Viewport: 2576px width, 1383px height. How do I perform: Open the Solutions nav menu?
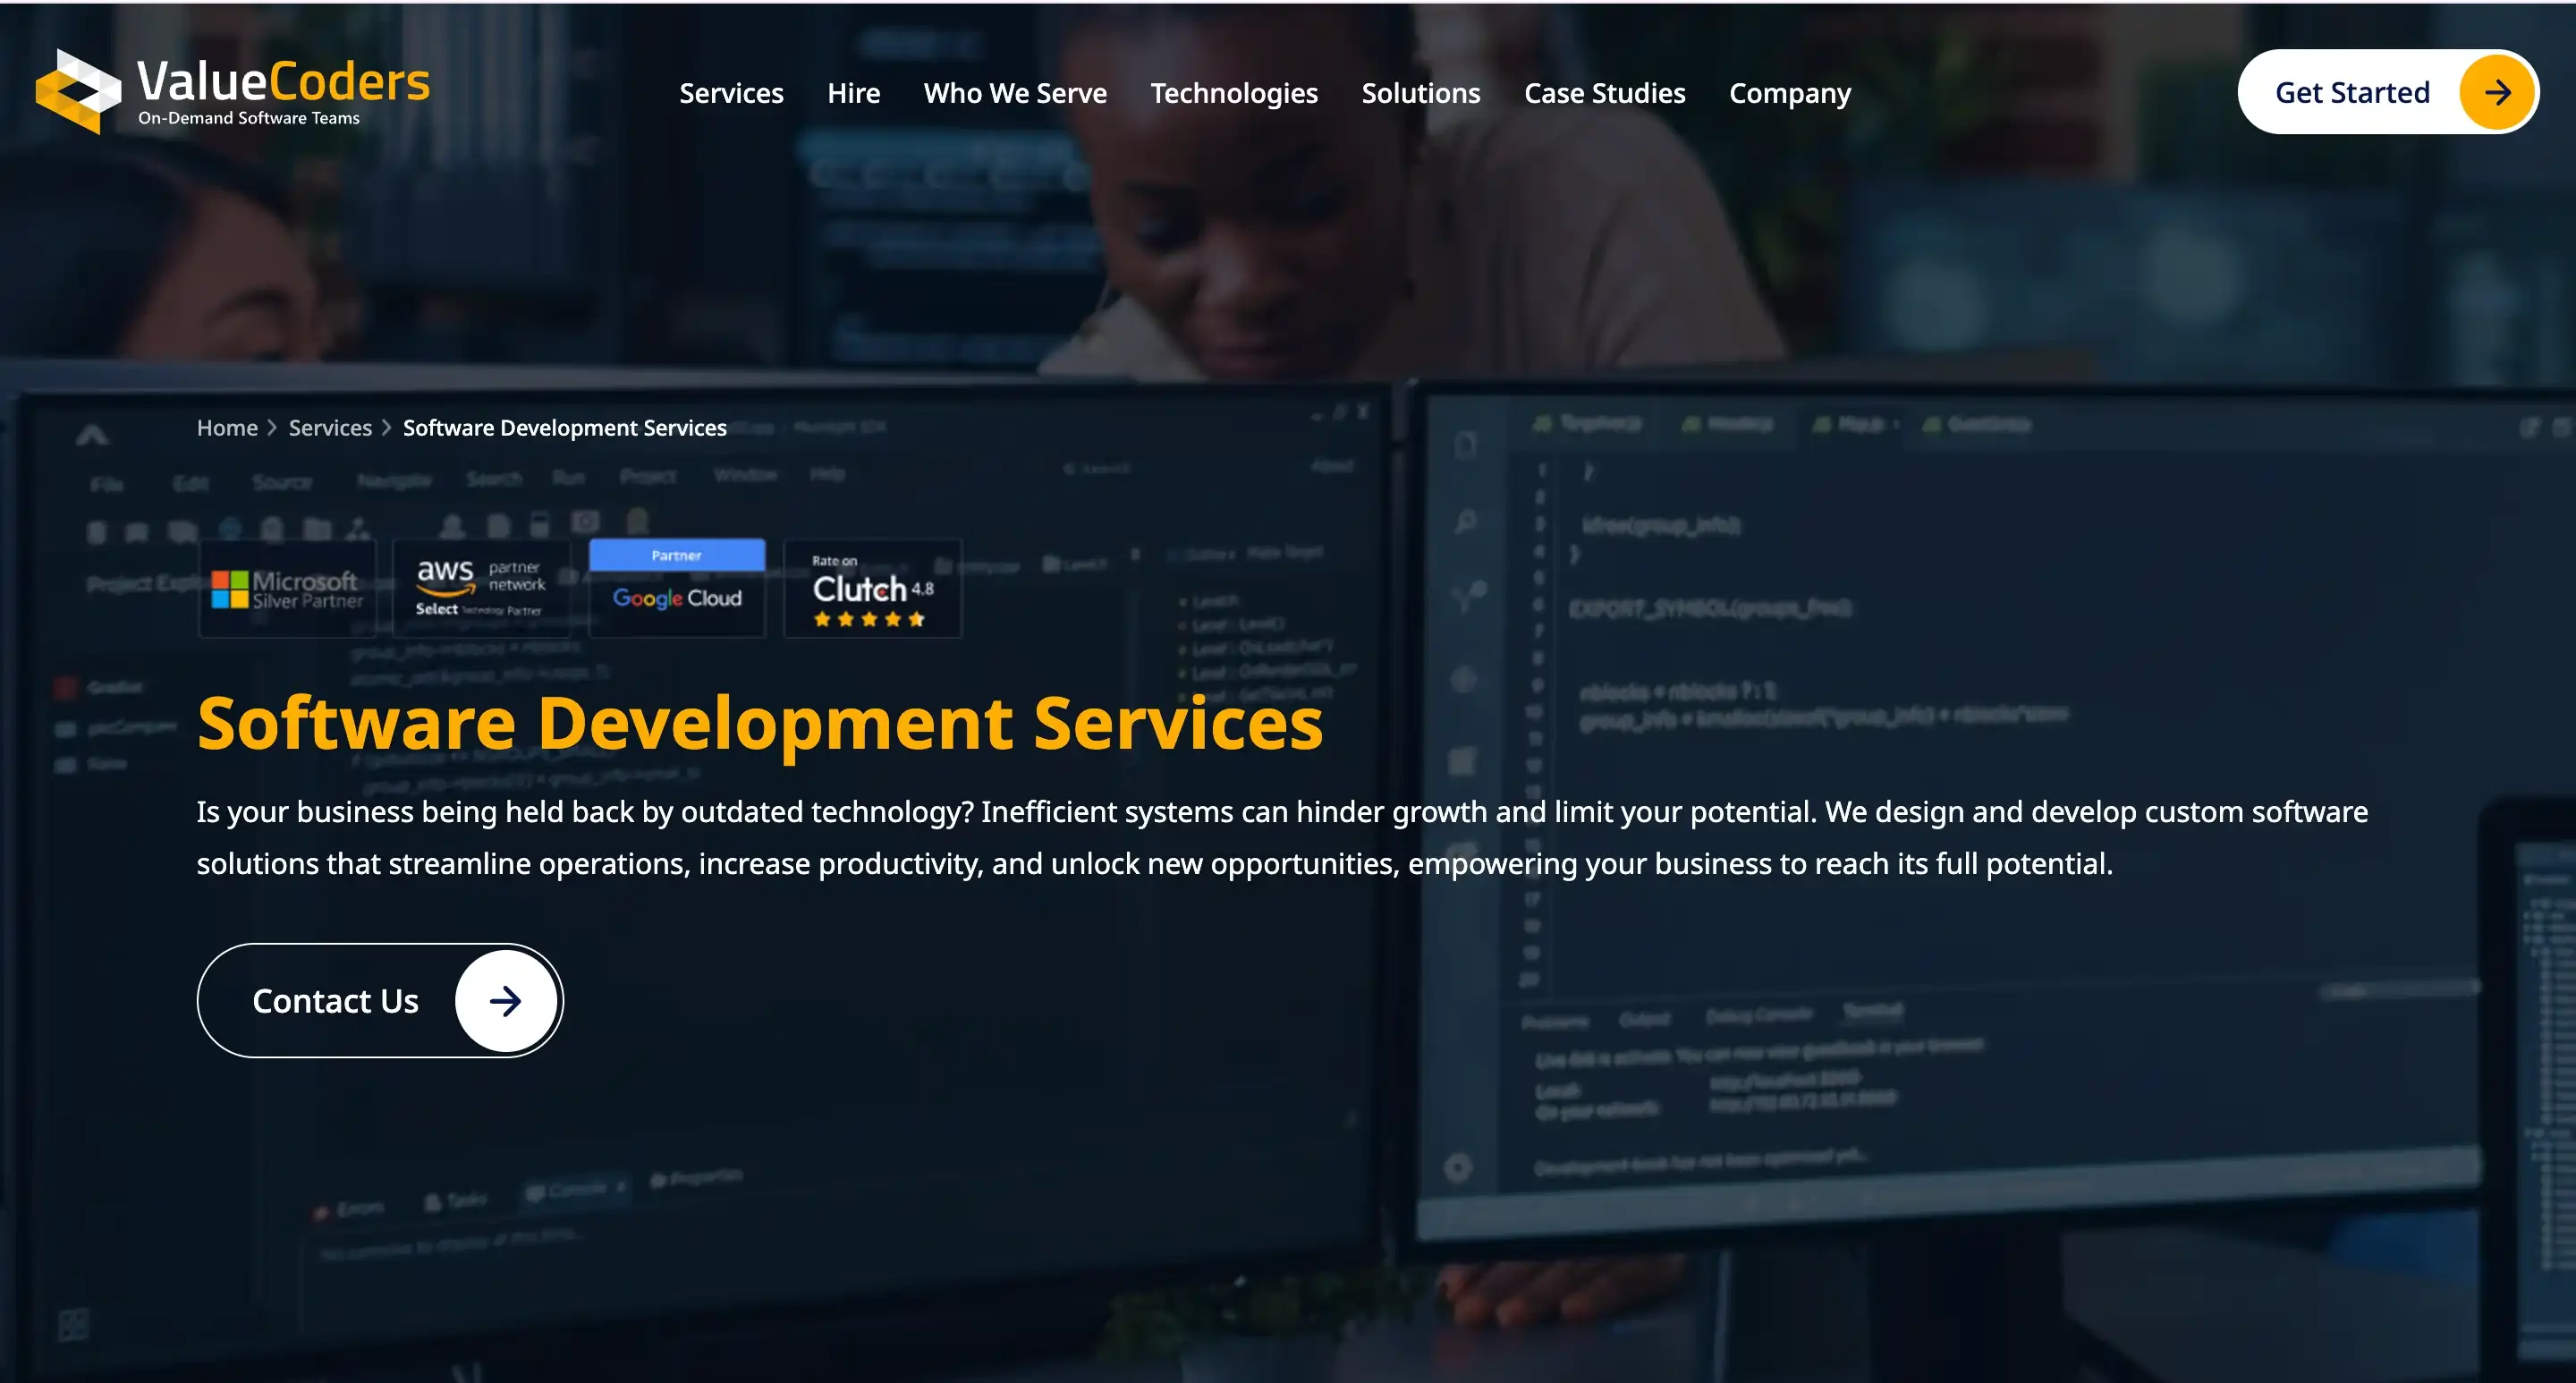coord(1420,93)
